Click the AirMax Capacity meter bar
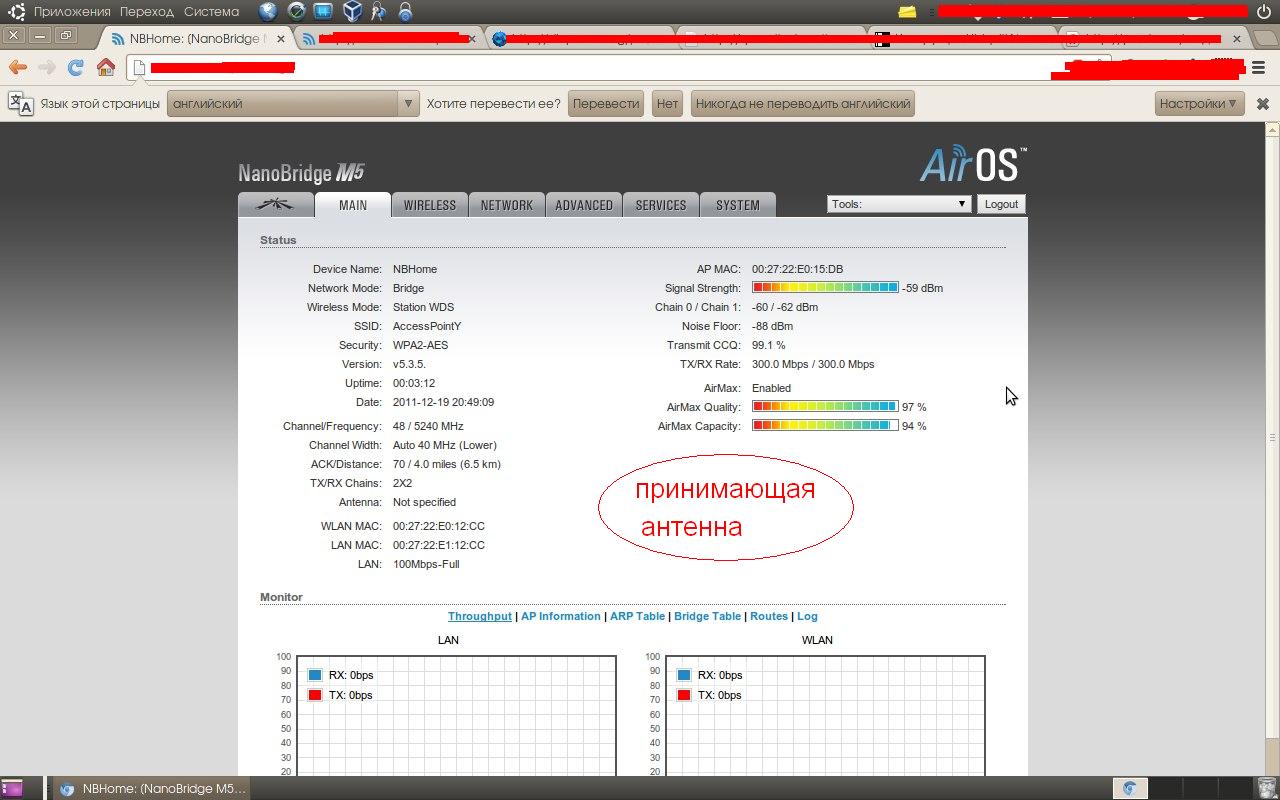This screenshot has width=1280, height=800. pos(825,426)
